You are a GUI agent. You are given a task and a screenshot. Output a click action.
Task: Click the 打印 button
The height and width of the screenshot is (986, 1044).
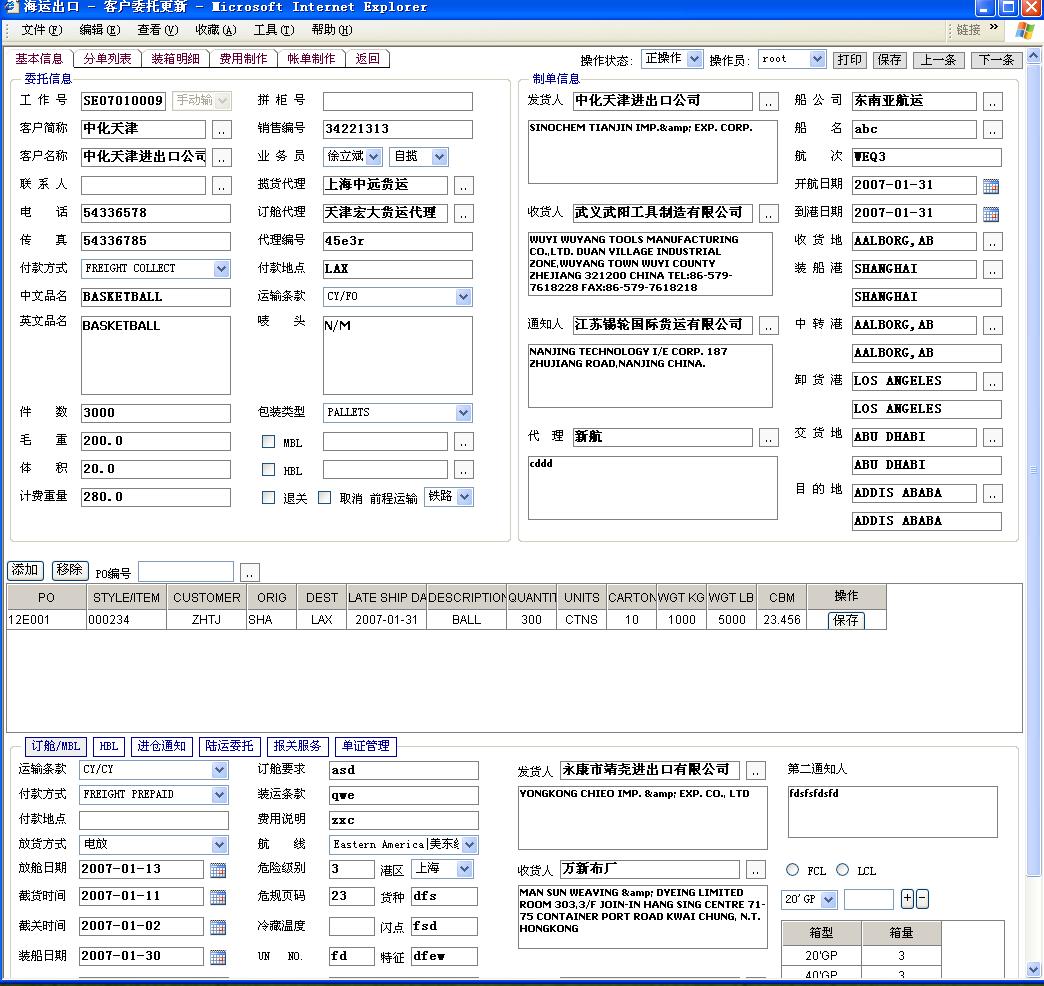click(x=849, y=60)
